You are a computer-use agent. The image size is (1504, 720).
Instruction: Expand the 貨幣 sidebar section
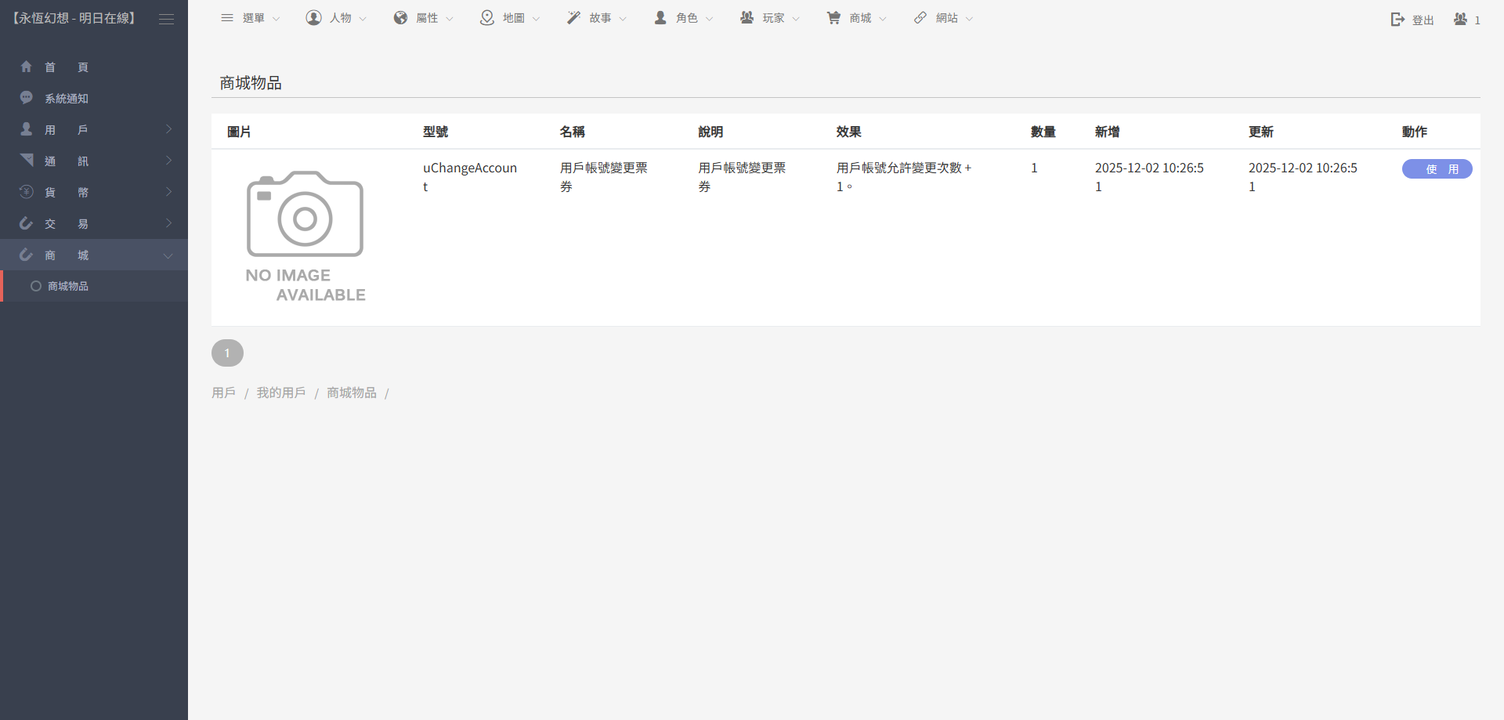click(x=94, y=192)
